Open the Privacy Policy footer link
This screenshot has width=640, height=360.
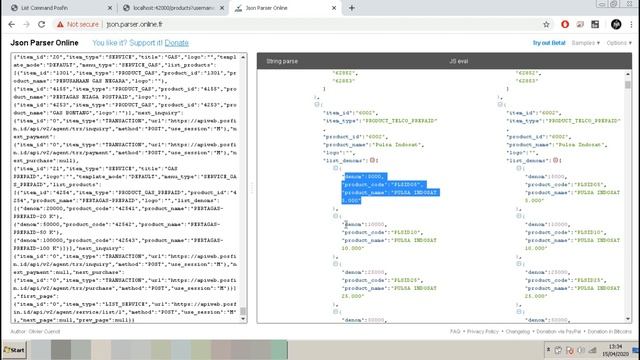click(x=483, y=332)
